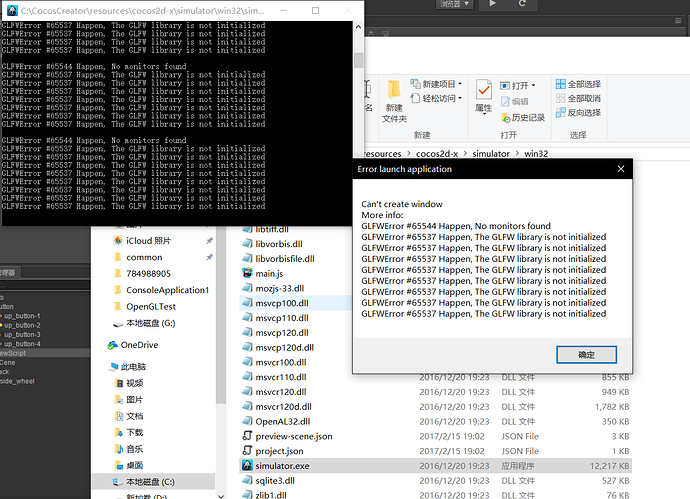
Task: Click the 历史记录 history button
Action: click(x=523, y=117)
